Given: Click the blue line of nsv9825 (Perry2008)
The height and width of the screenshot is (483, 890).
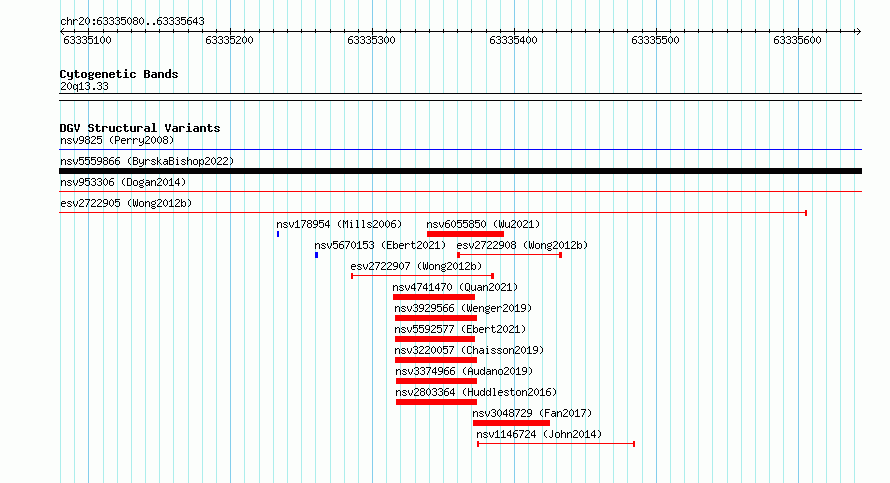Looking at the screenshot, I should pyautogui.click(x=460, y=150).
